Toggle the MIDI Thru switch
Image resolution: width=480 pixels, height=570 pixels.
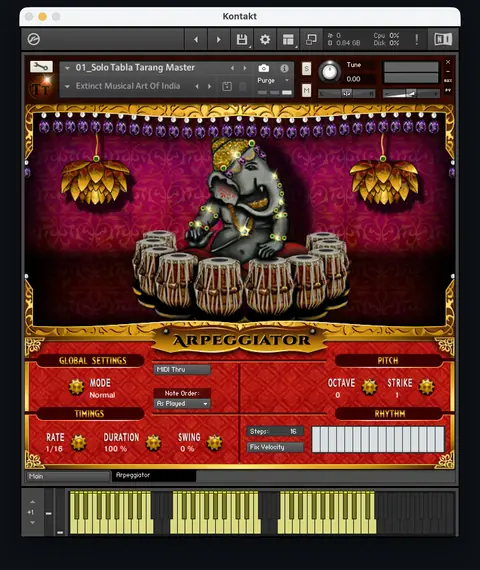[x=182, y=370]
